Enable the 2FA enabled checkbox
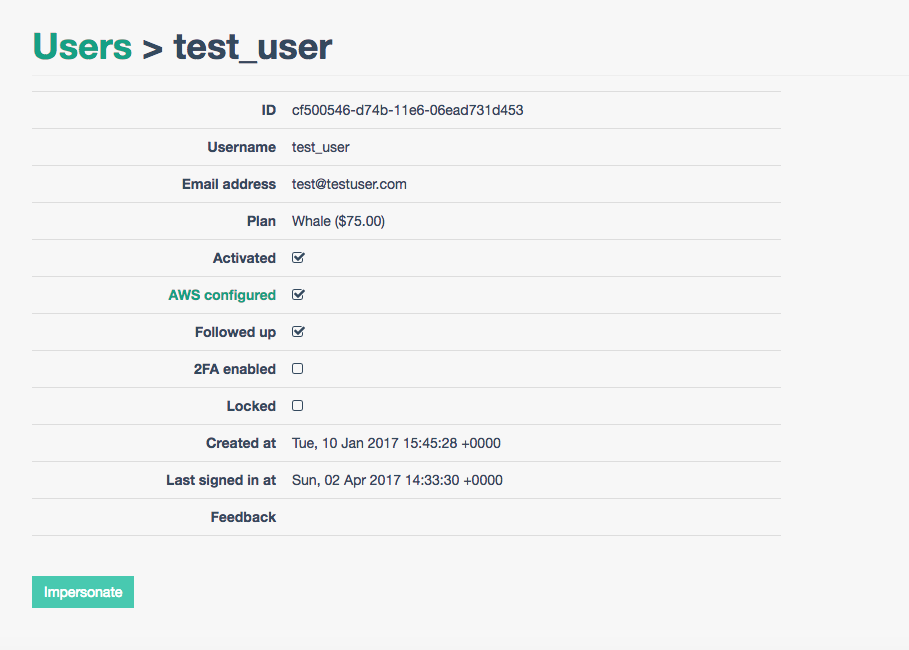 point(297,369)
